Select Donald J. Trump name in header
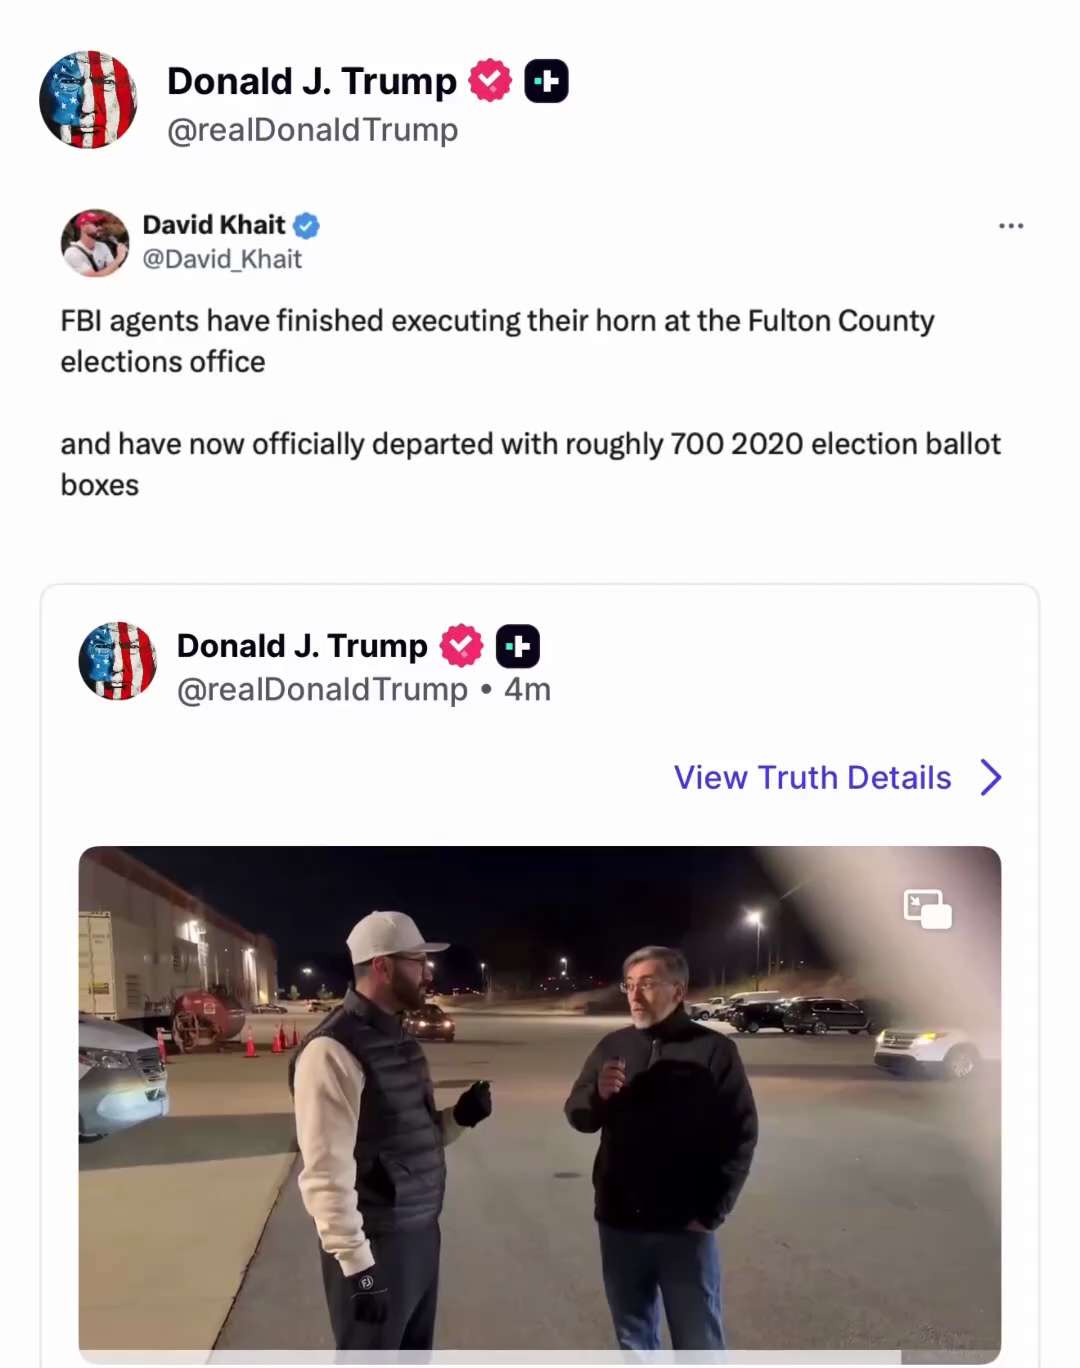The image size is (1080, 1368). (312, 81)
